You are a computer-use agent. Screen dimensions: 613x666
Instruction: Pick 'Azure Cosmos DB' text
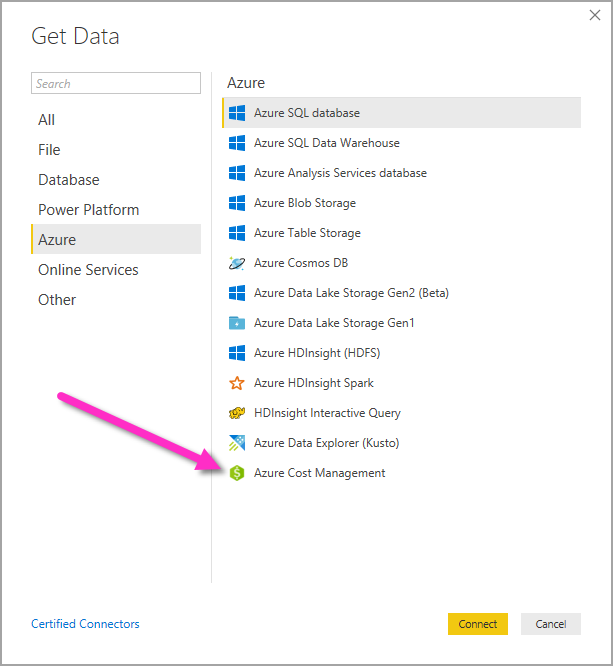pos(301,263)
